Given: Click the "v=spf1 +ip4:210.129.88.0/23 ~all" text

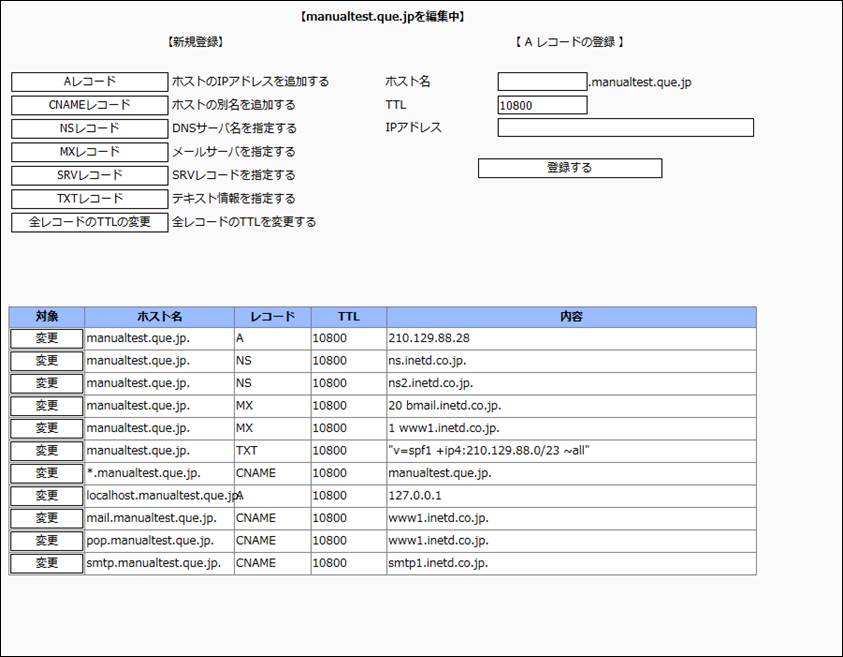Looking at the screenshot, I should 489,451.
